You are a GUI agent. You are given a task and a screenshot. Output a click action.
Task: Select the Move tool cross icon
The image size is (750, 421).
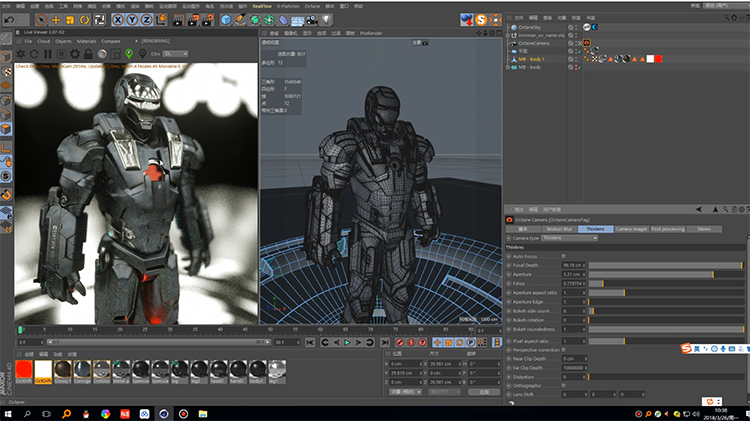click(x=56, y=20)
